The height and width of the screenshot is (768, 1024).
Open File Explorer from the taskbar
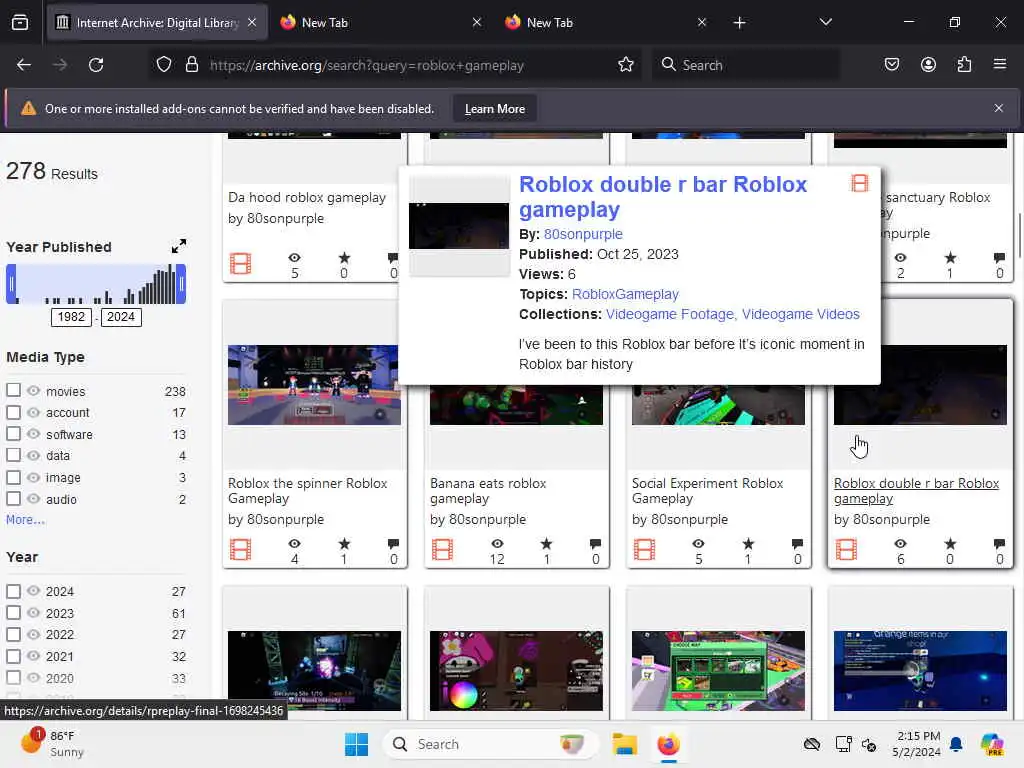pos(624,744)
